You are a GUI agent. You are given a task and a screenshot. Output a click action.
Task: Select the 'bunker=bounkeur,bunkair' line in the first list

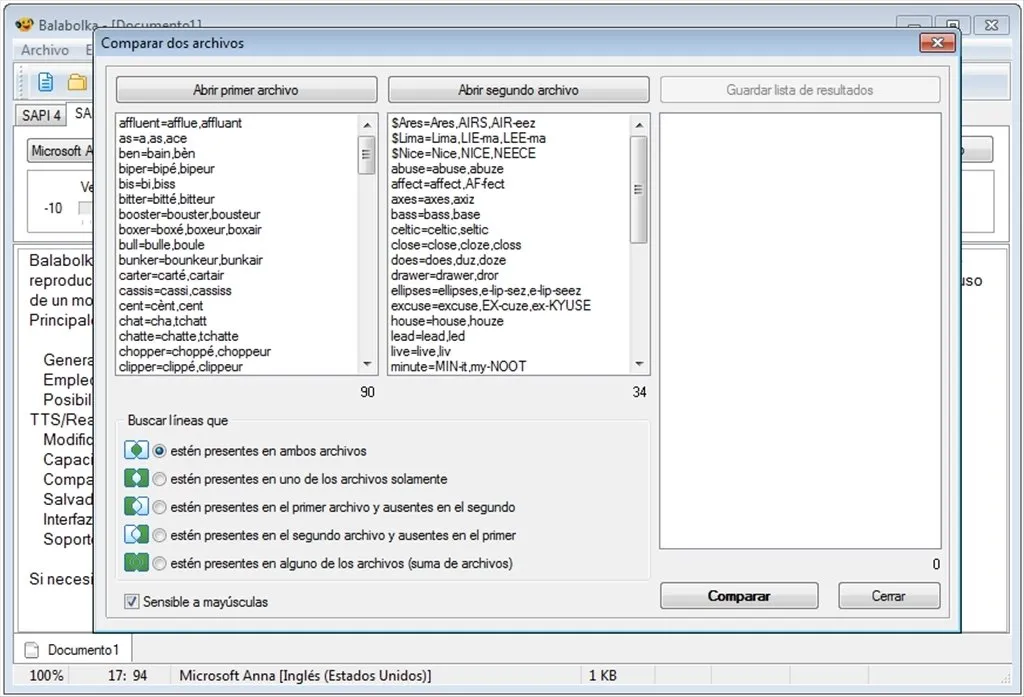tap(191, 260)
